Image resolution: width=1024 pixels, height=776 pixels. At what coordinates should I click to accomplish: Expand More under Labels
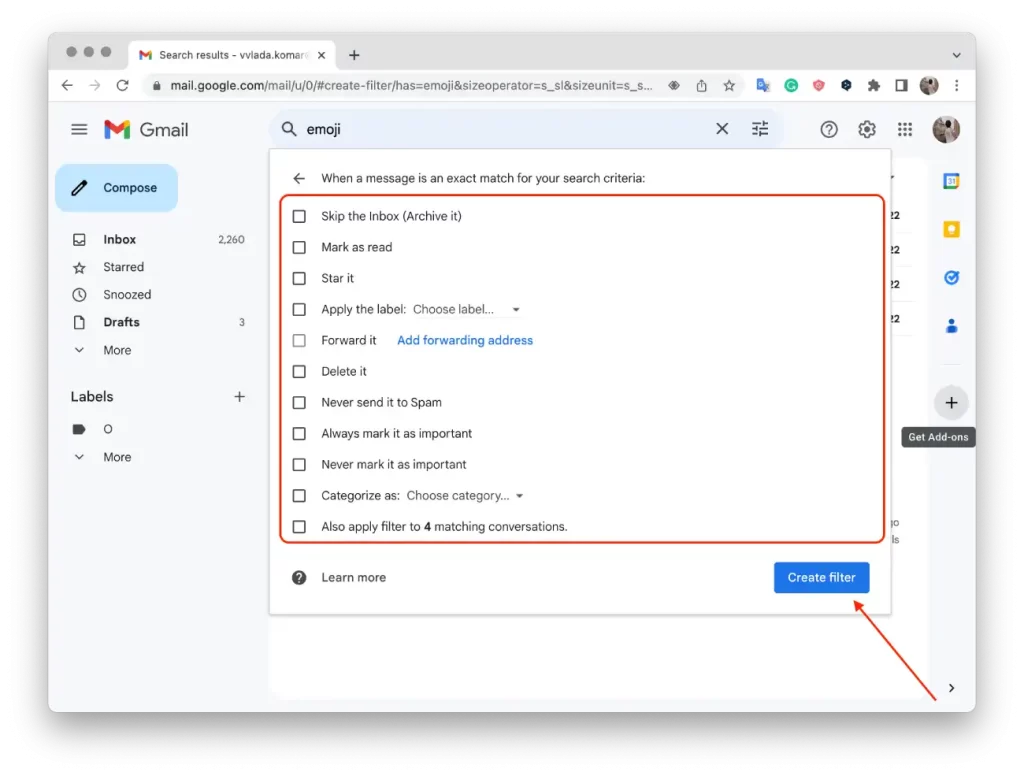pos(117,457)
